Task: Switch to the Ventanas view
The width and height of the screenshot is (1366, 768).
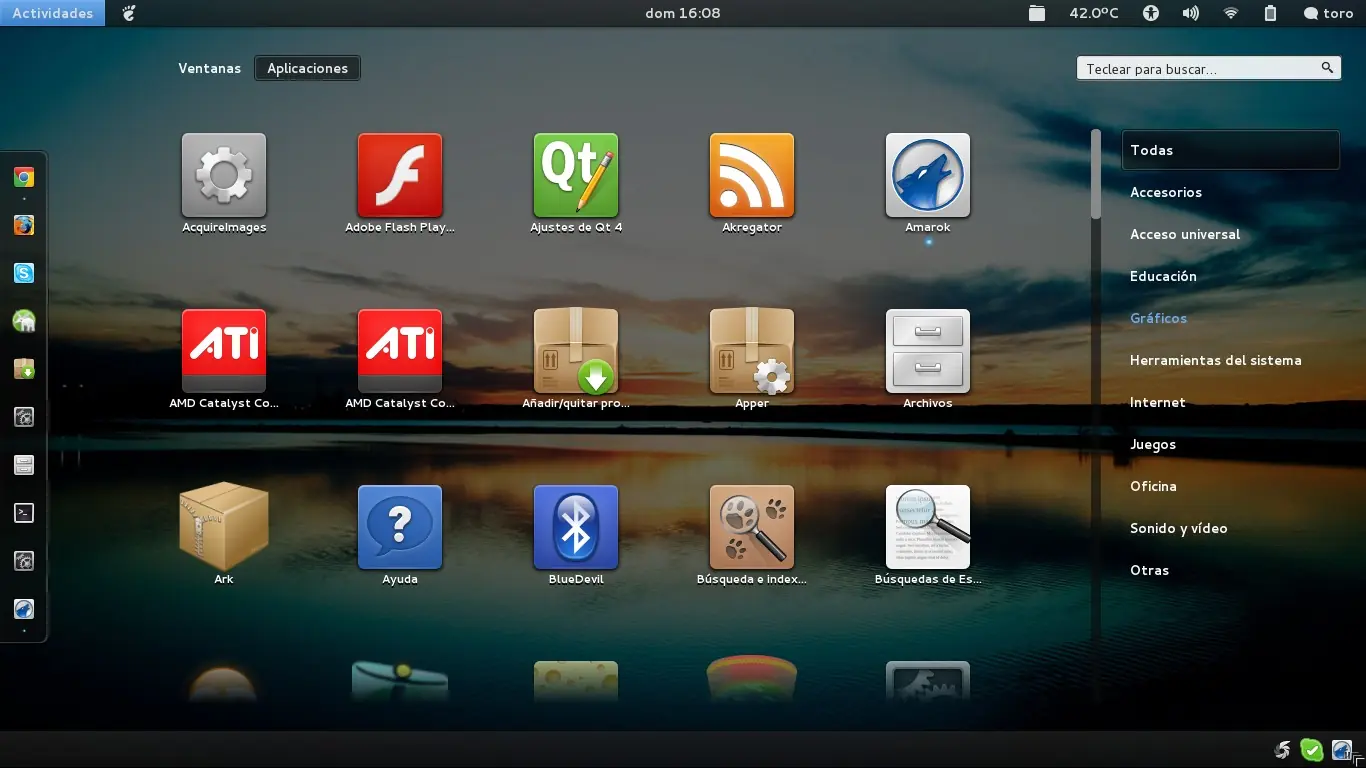Action: coord(210,68)
